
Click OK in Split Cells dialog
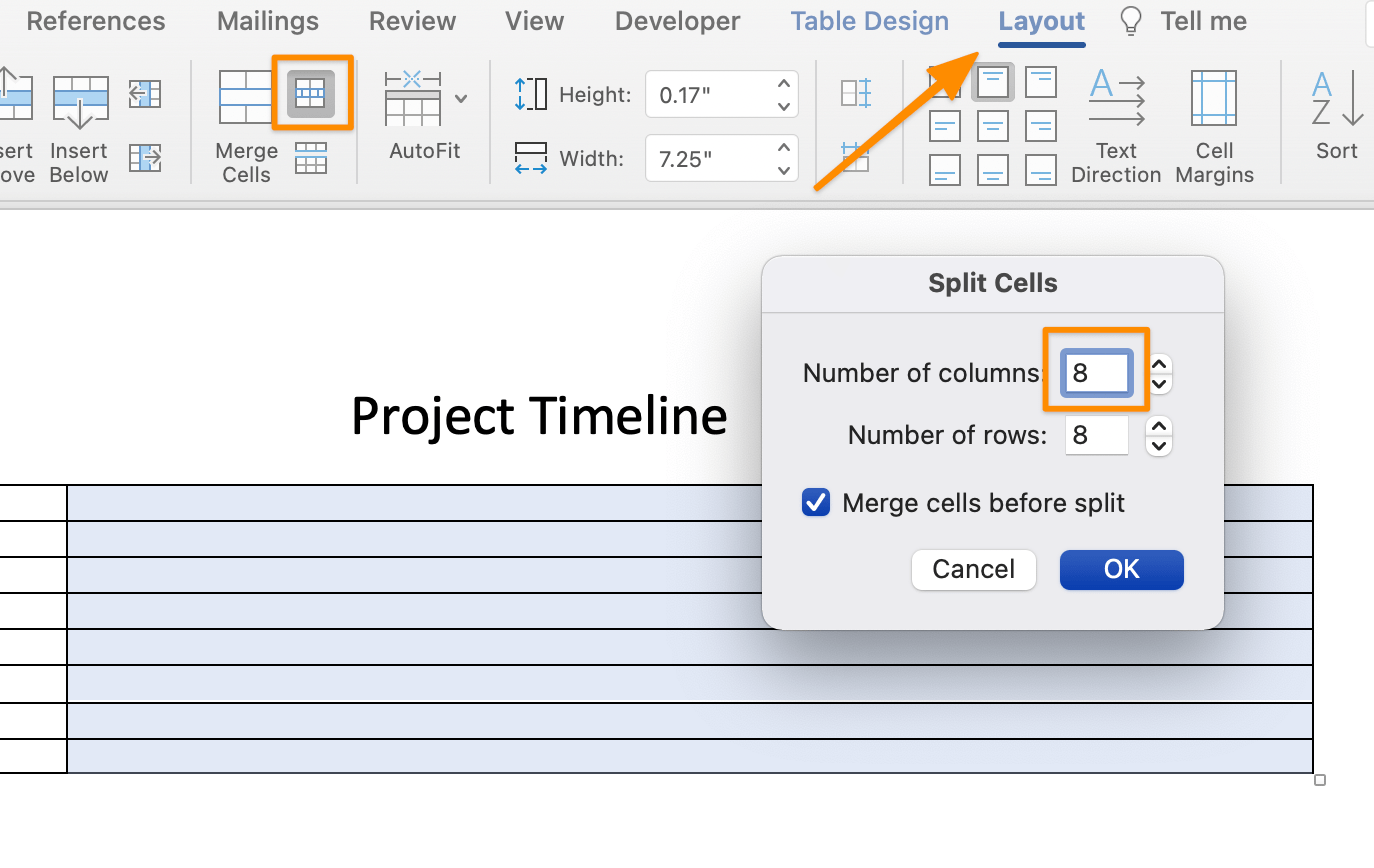pyautogui.click(x=1122, y=569)
